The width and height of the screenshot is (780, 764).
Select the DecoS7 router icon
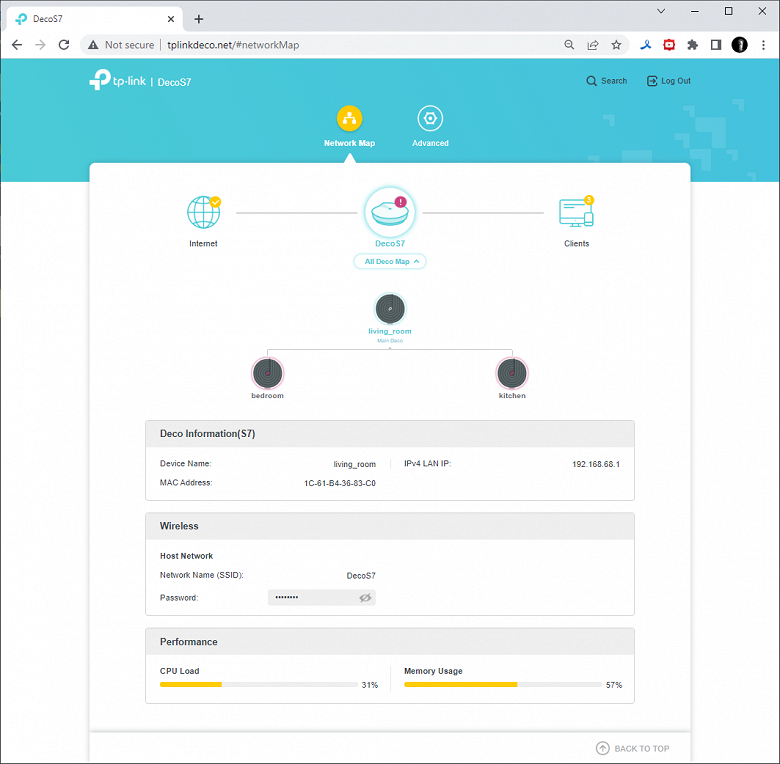point(390,212)
